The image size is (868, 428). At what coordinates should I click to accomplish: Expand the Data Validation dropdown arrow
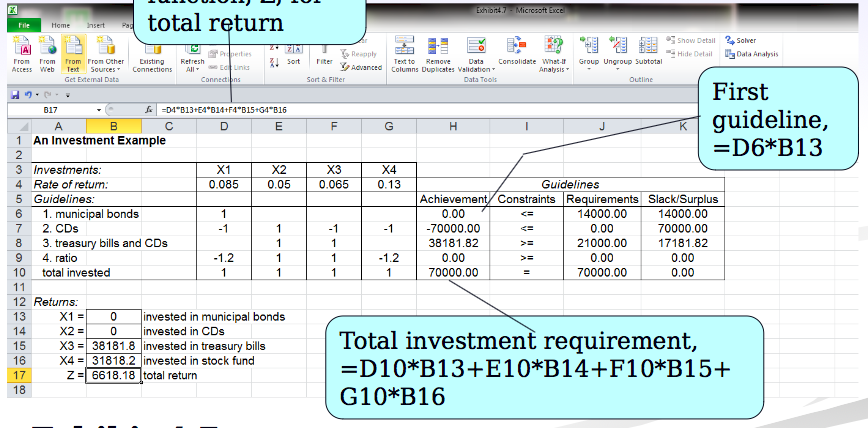[x=493, y=70]
